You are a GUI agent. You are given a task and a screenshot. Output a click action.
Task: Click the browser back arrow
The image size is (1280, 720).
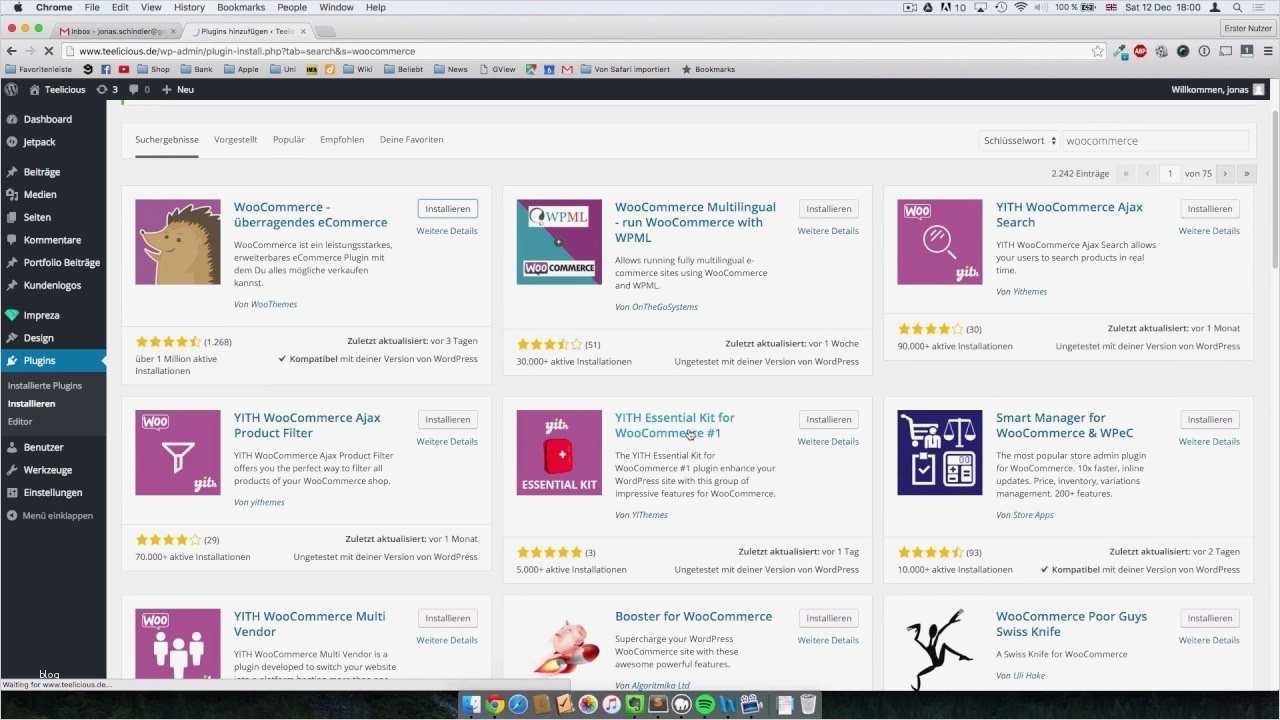(12, 51)
